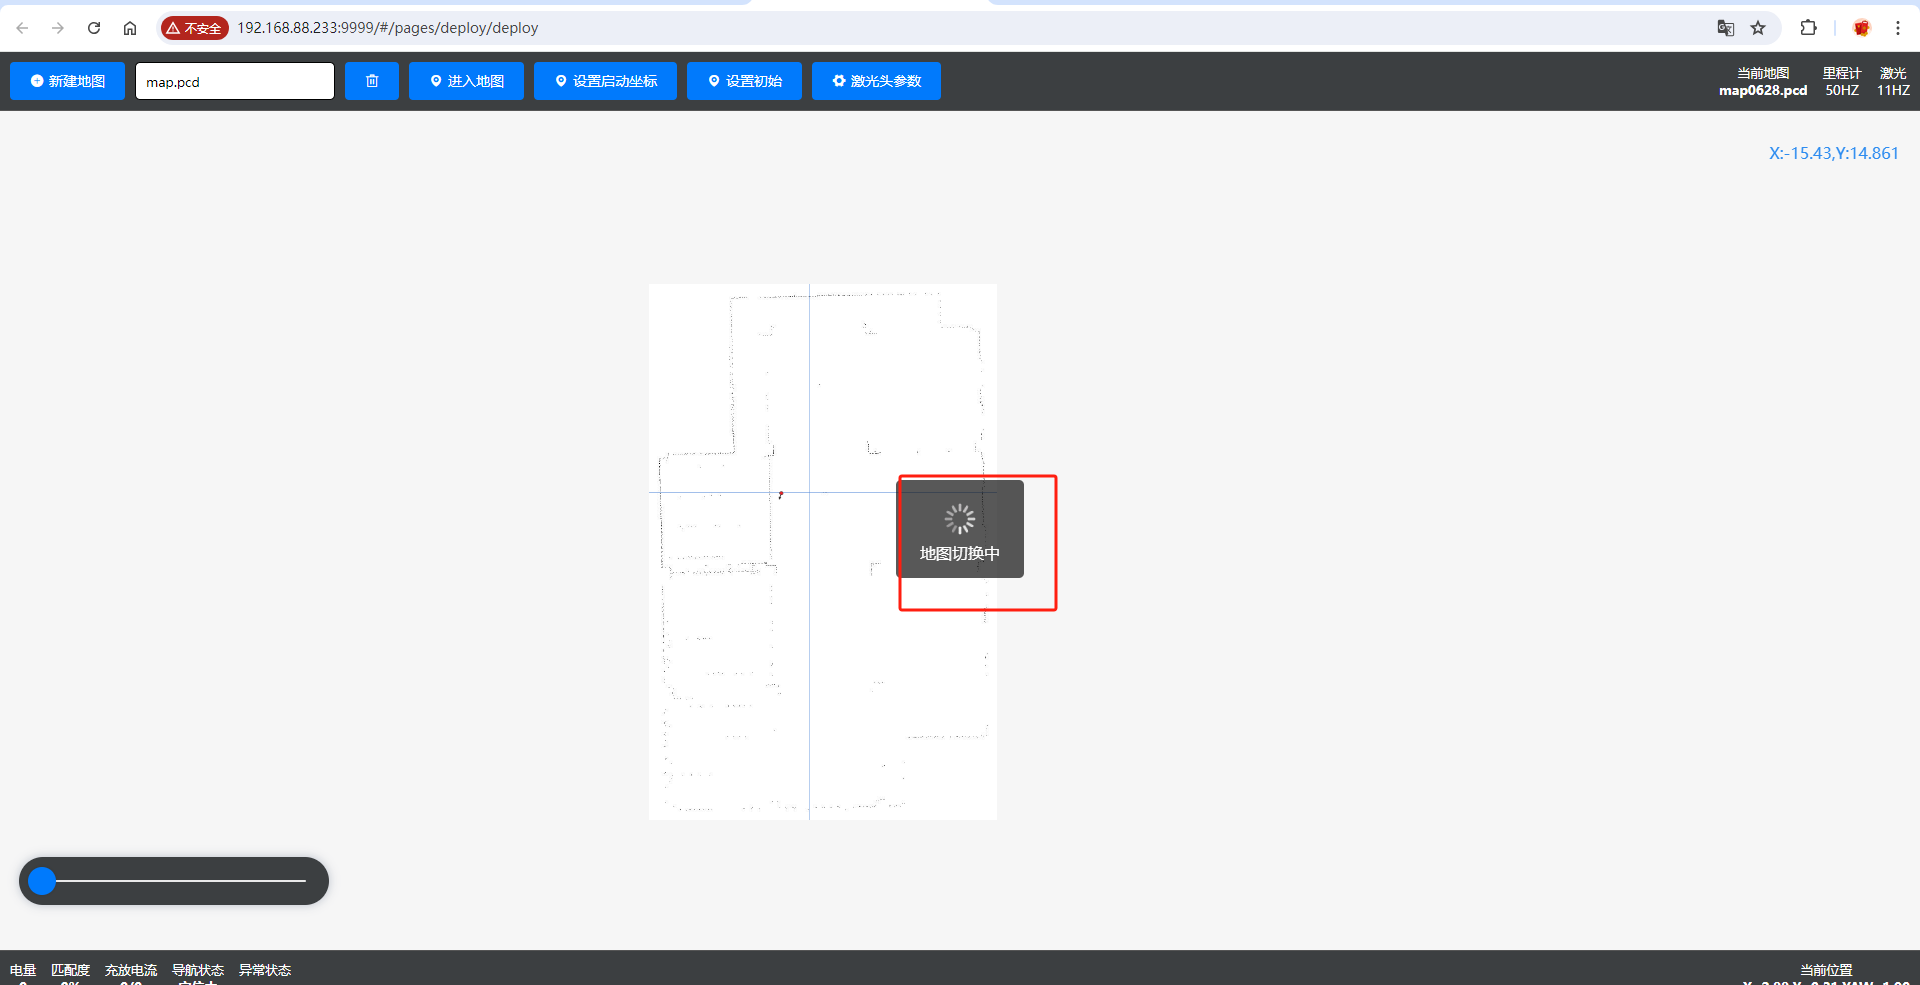Click the browser reload page icon
The height and width of the screenshot is (985, 1920).
coord(94,28)
